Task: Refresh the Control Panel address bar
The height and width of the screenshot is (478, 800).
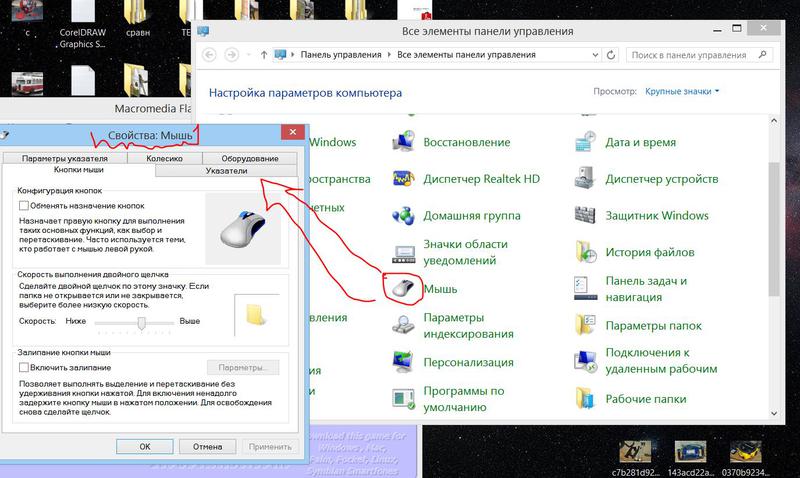Action: pos(611,55)
